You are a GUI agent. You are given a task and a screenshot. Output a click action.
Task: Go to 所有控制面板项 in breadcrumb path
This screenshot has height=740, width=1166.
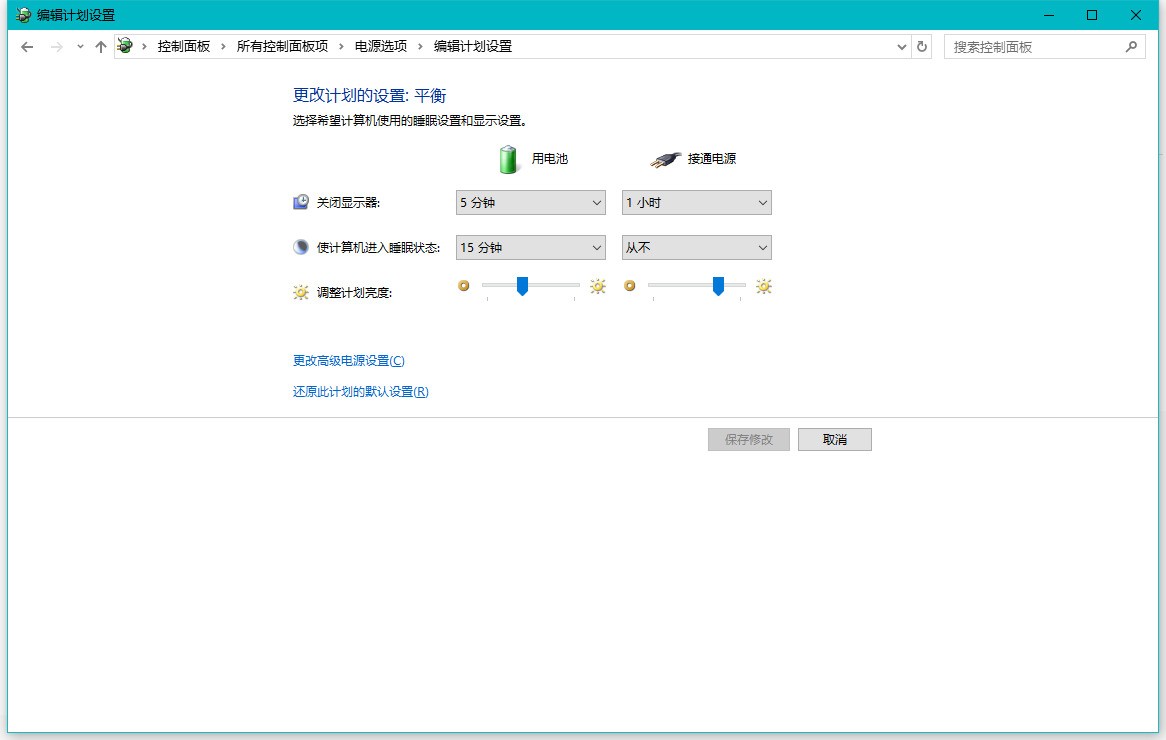[x=282, y=46]
